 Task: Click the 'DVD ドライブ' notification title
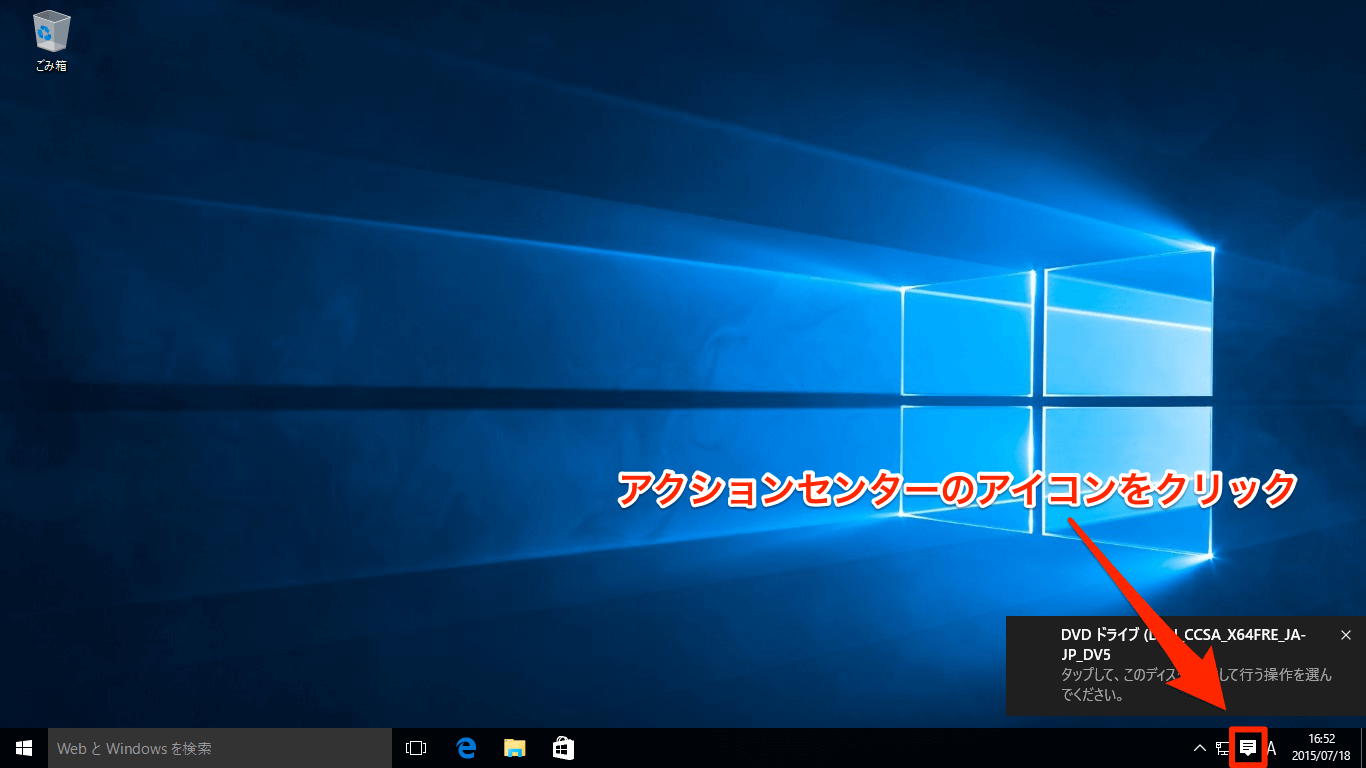pos(1183,644)
